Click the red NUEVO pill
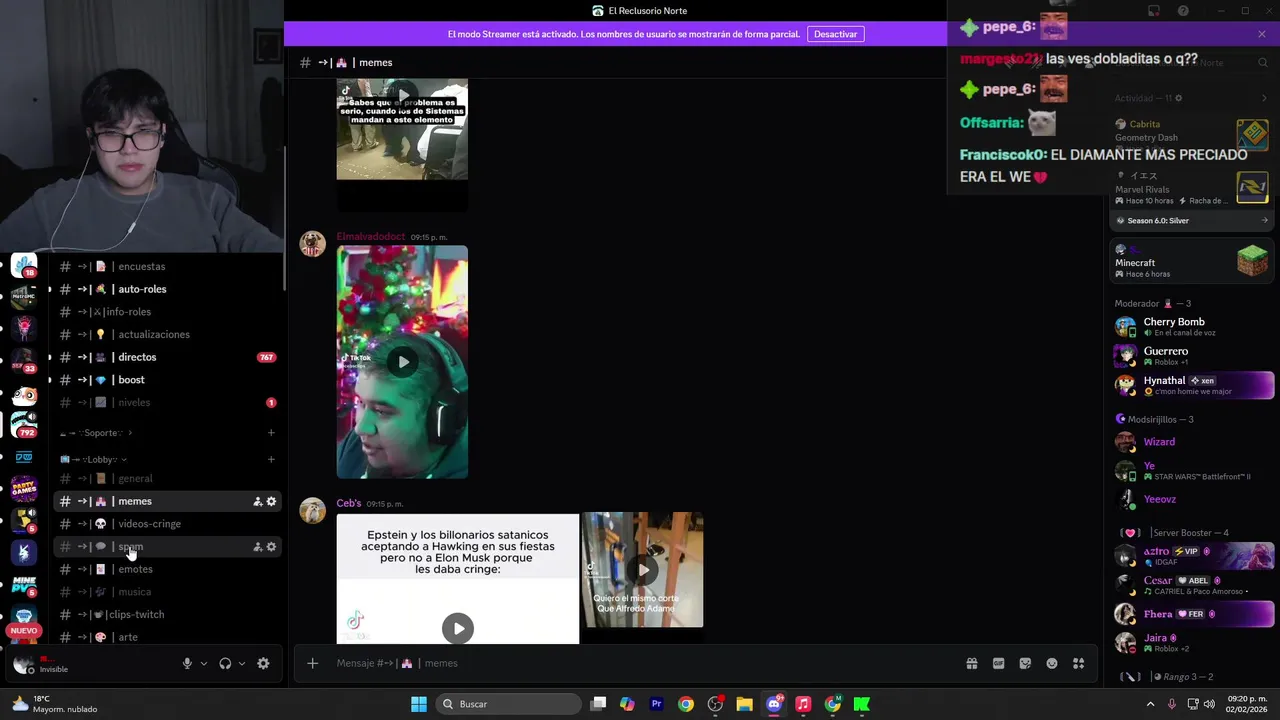This screenshot has height=720, width=1280. (24, 631)
